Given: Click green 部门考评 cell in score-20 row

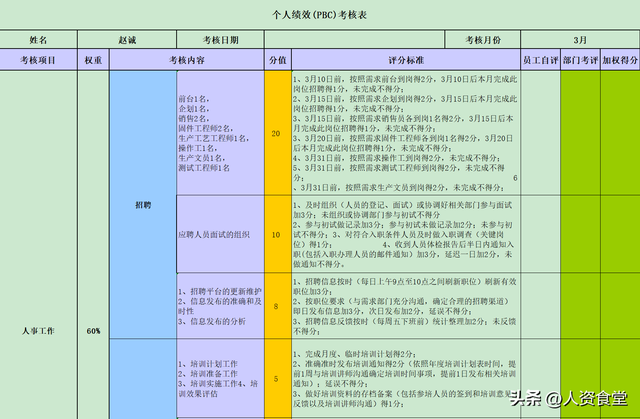Looking at the screenshot, I should click(580, 133).
